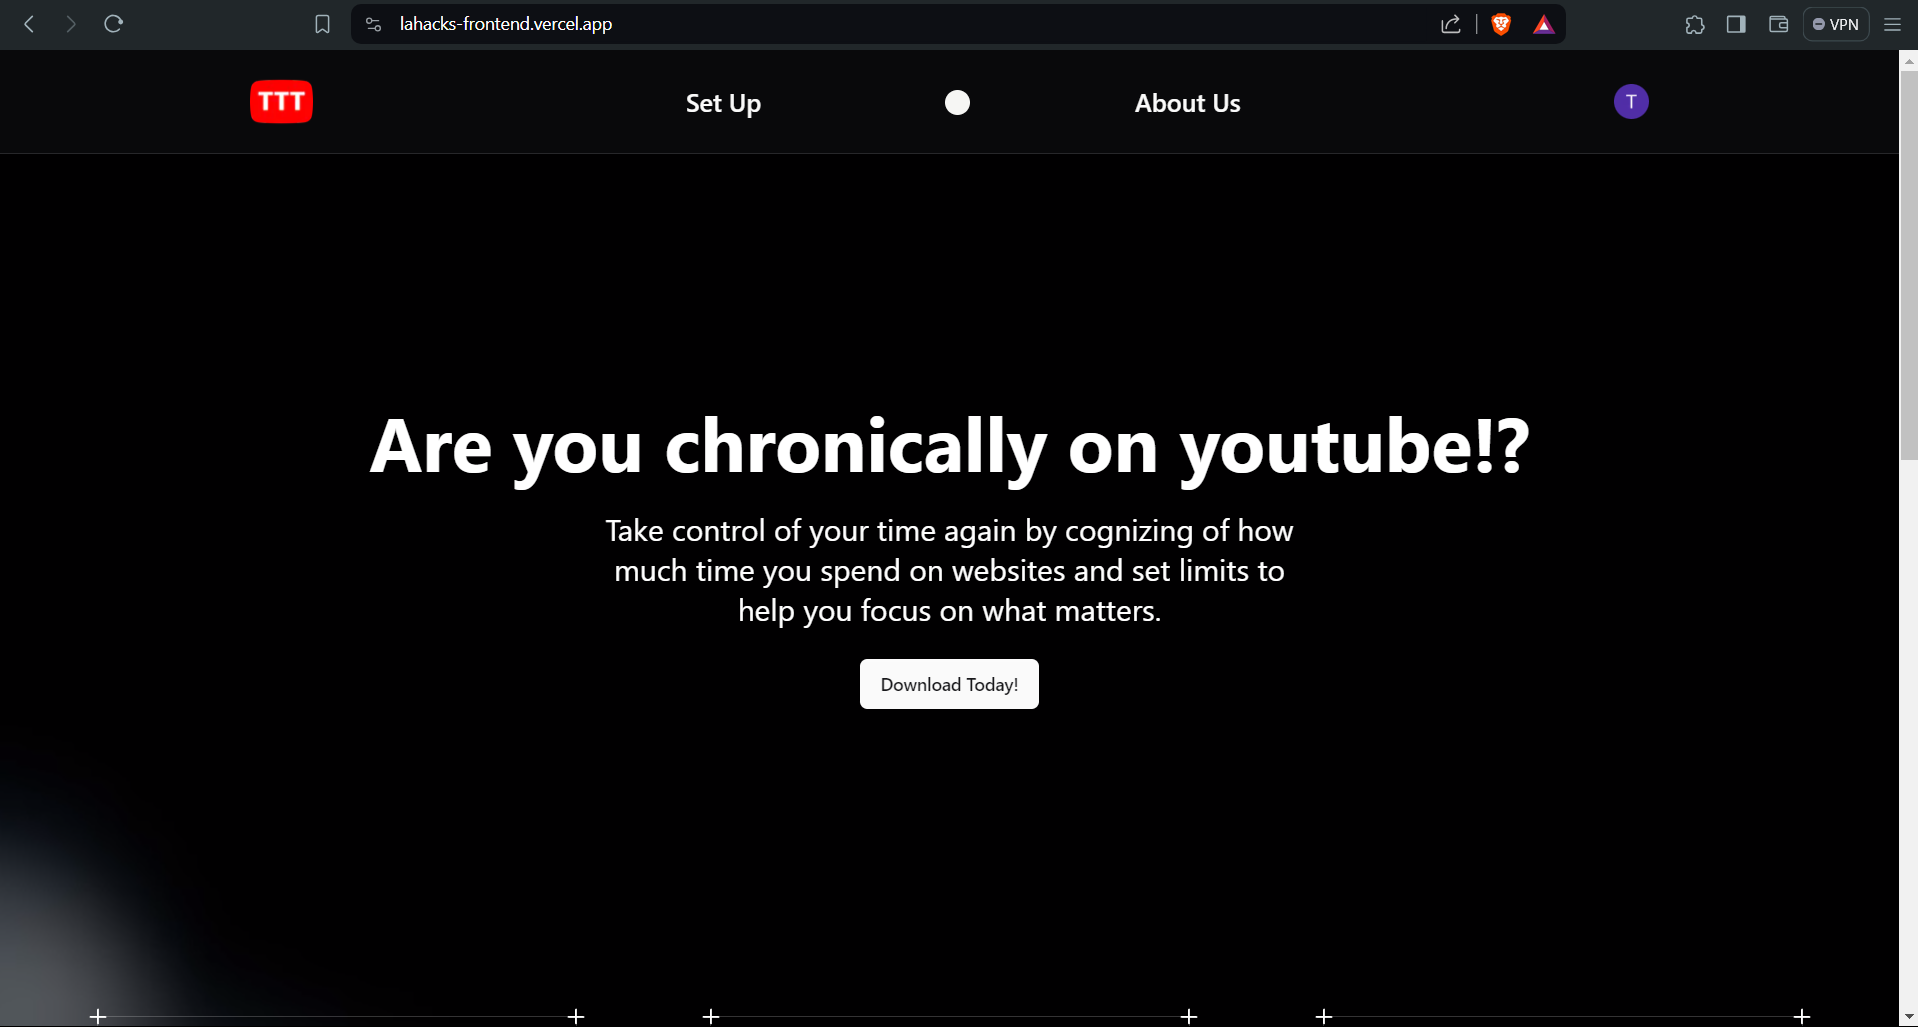
Task: Open the Set Up page
Action: (723, 103)
